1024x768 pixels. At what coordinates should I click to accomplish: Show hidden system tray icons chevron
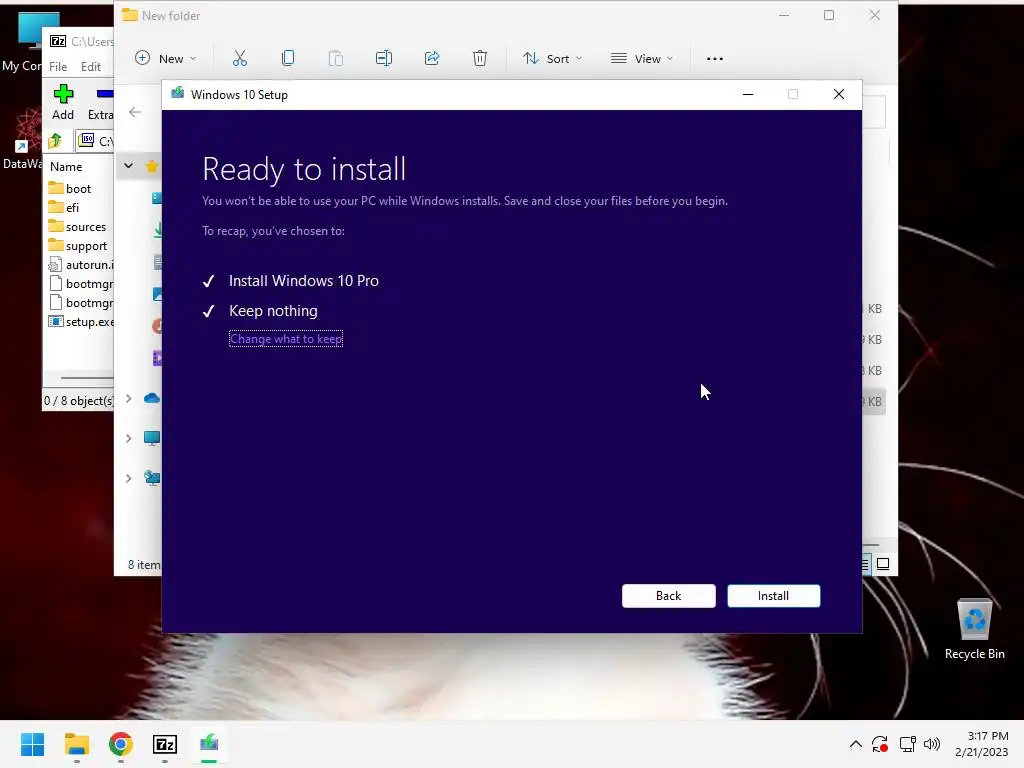click(856, 744)
